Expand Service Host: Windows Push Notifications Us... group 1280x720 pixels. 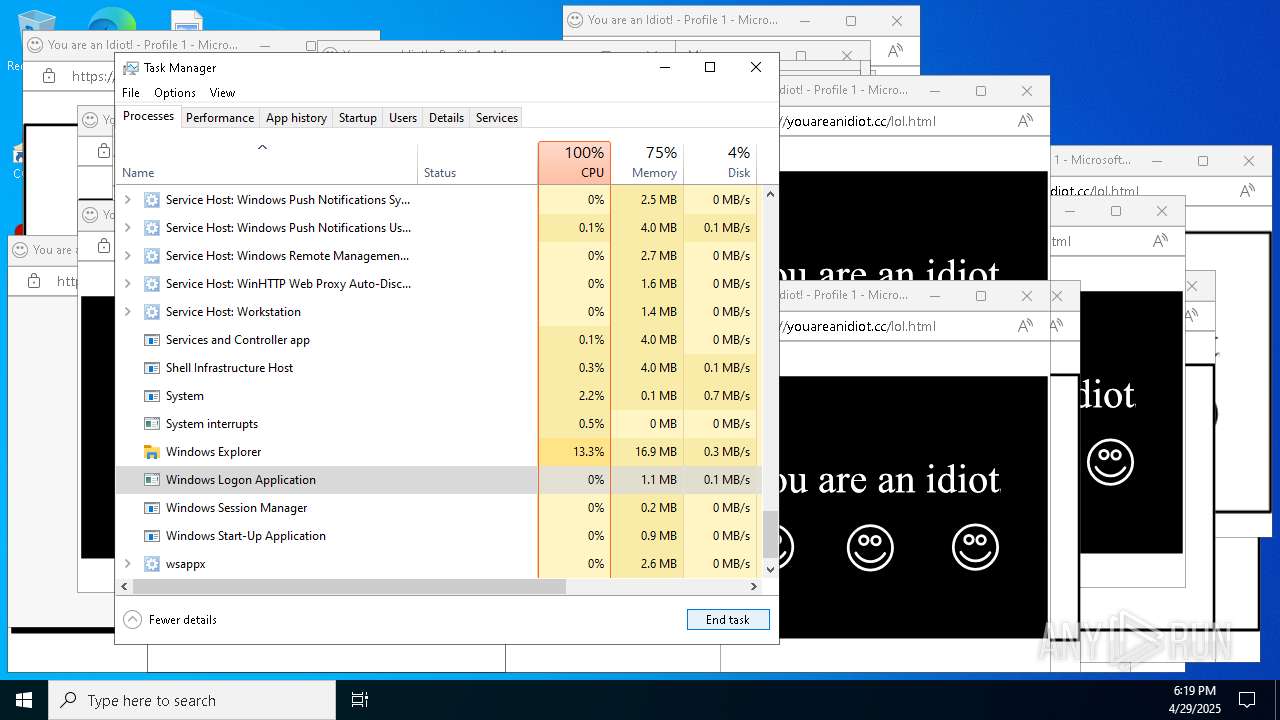pyautogui.click(x=127, y=228)
